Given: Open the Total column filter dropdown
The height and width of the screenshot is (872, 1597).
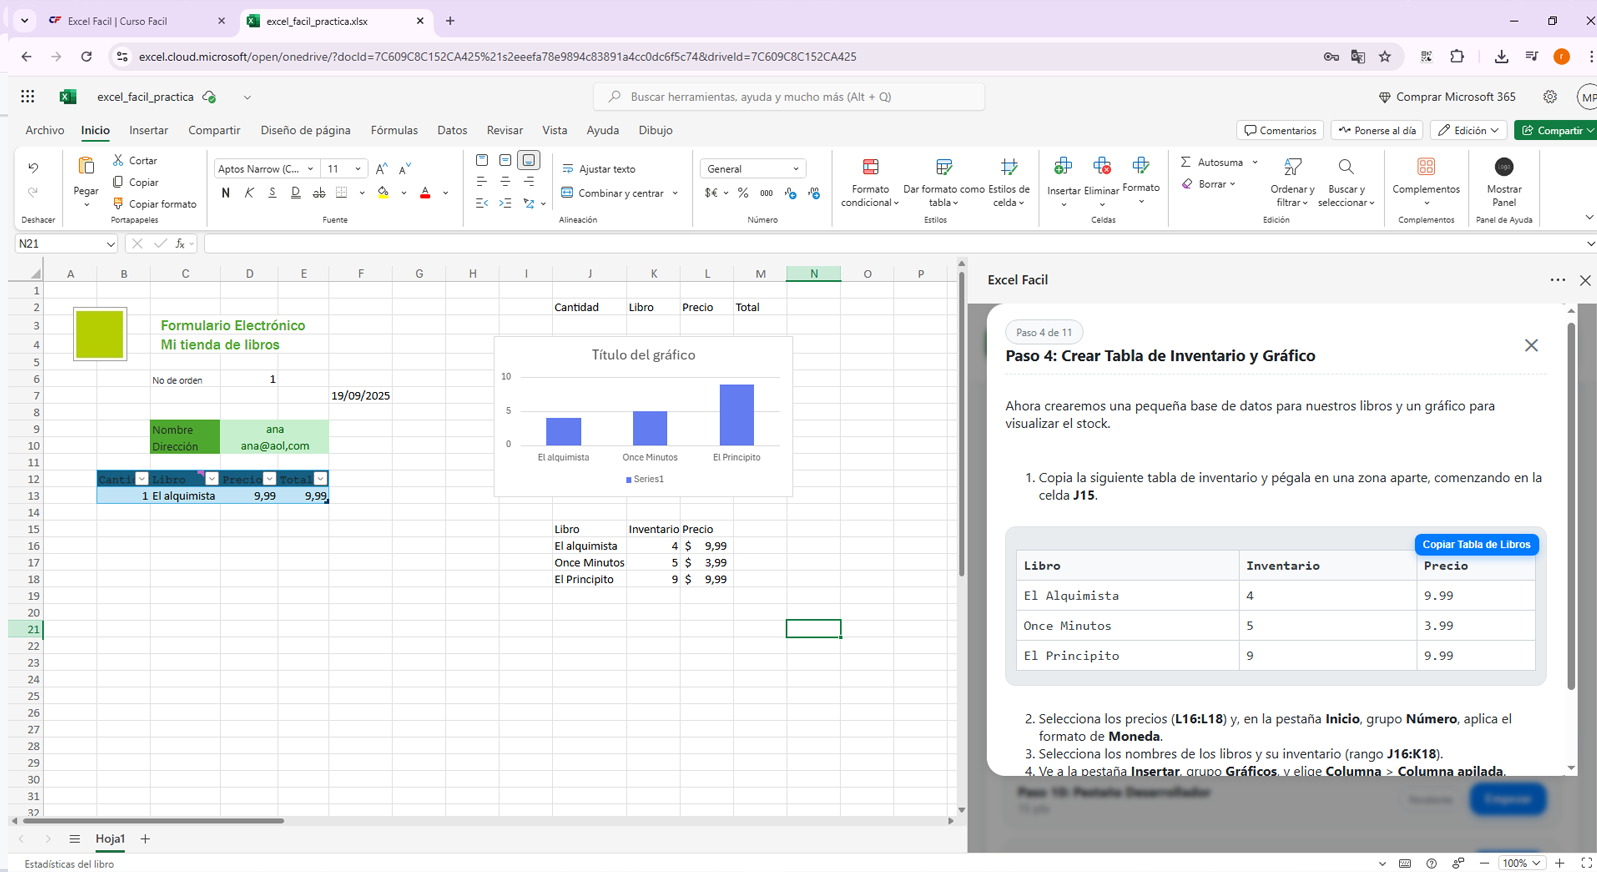Looking at the screenshot, I should tap(320, 479).
